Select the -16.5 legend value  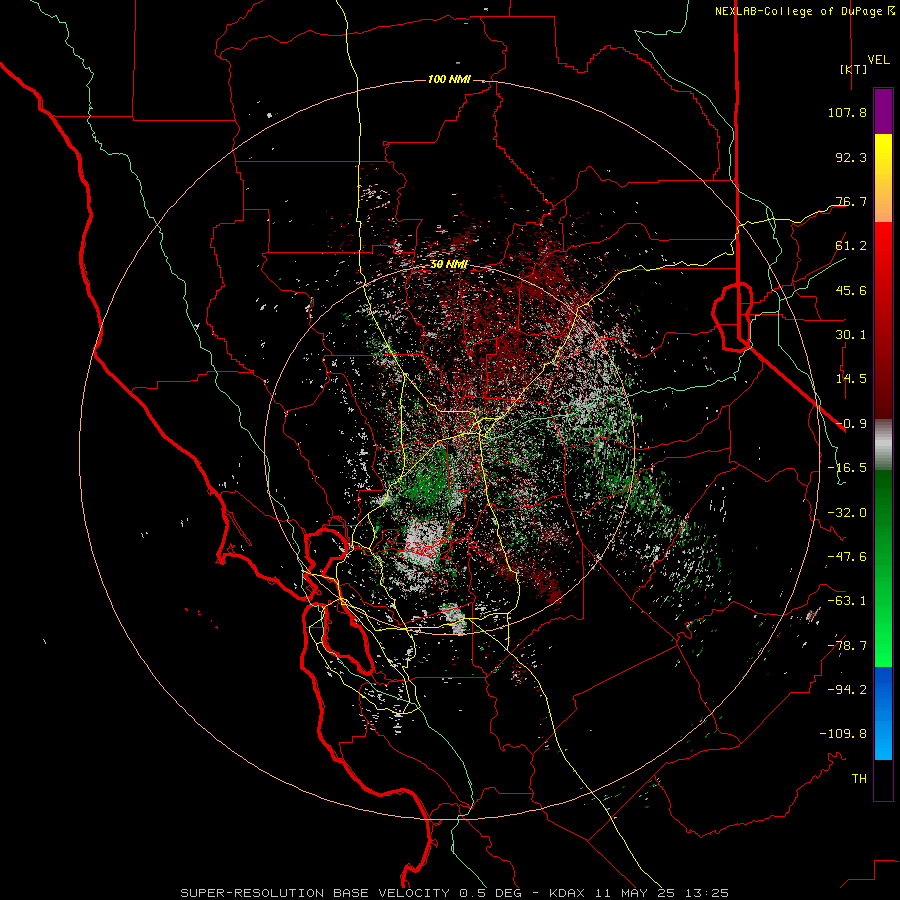point(847,468)
